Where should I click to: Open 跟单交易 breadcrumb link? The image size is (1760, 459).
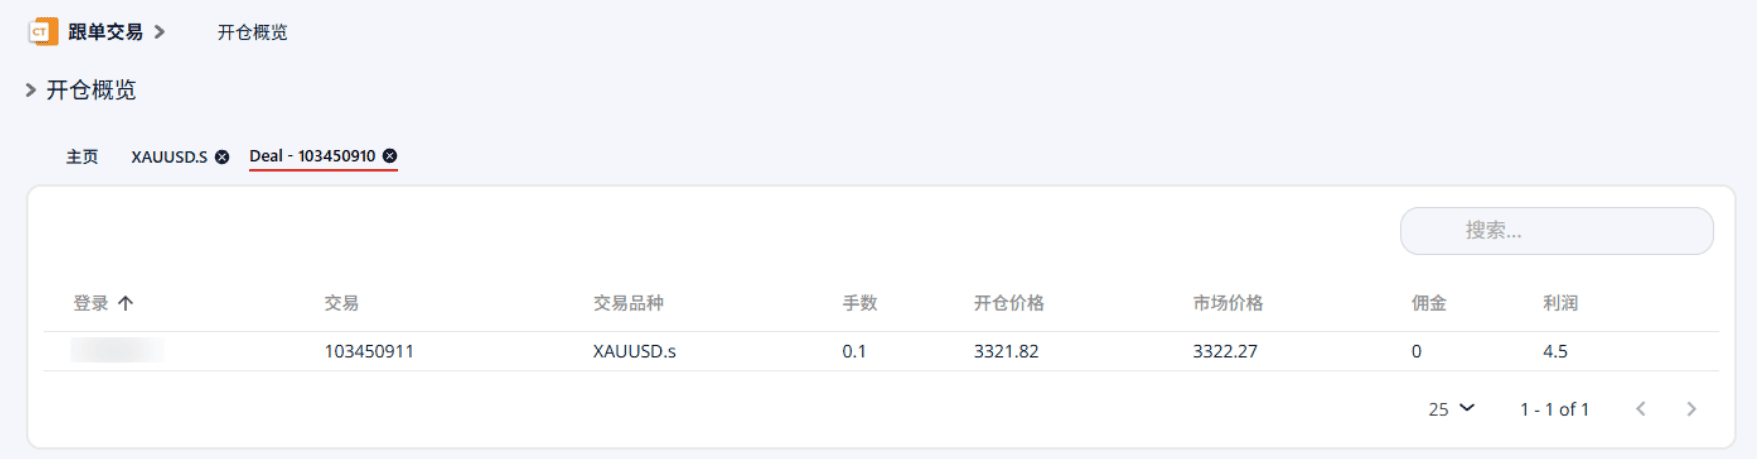click(x=105, y=32)
